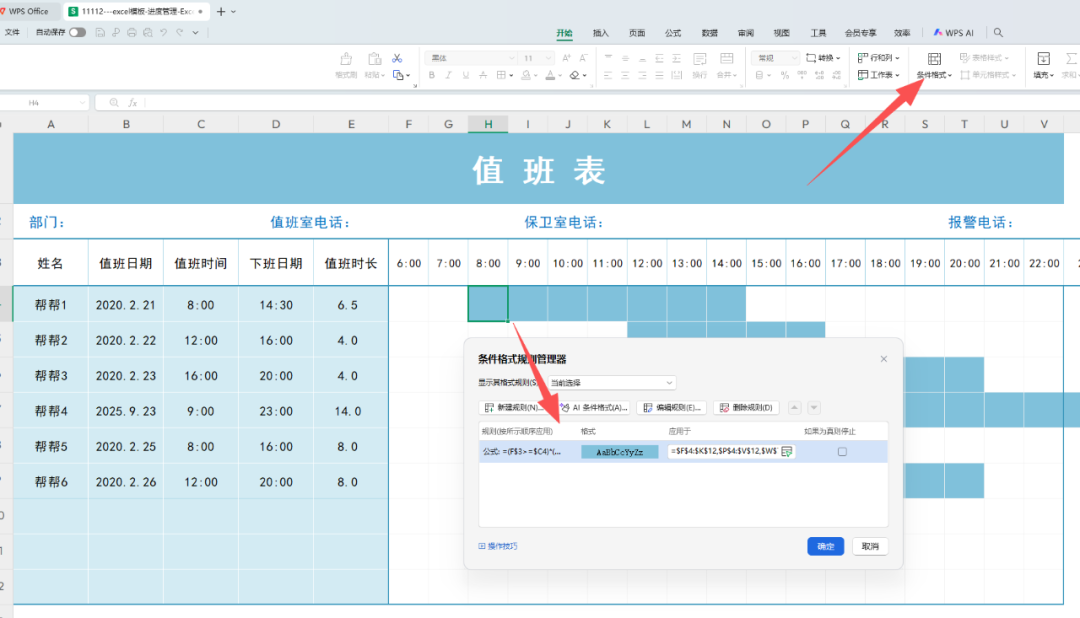Screen dimensions: 1080x618
Task: Click the 确定 confirm button
Action: pos(825,546)
